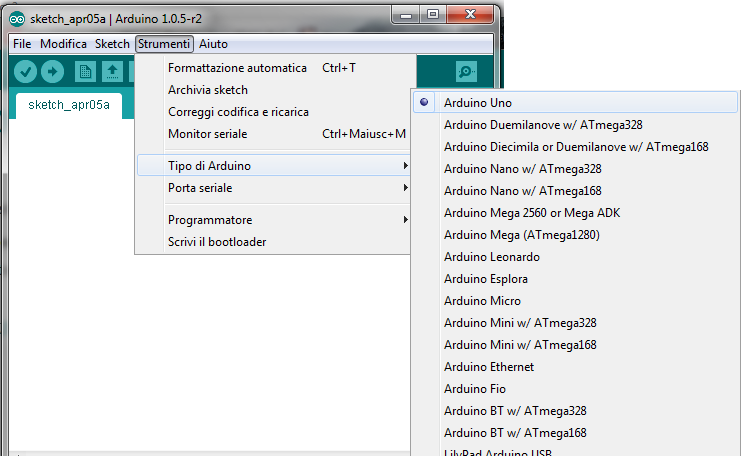The height and width of the screenshot is (459, 753).
Task: Choose Correggi codifica e ricarica
Action: click(x=274, y=112)
